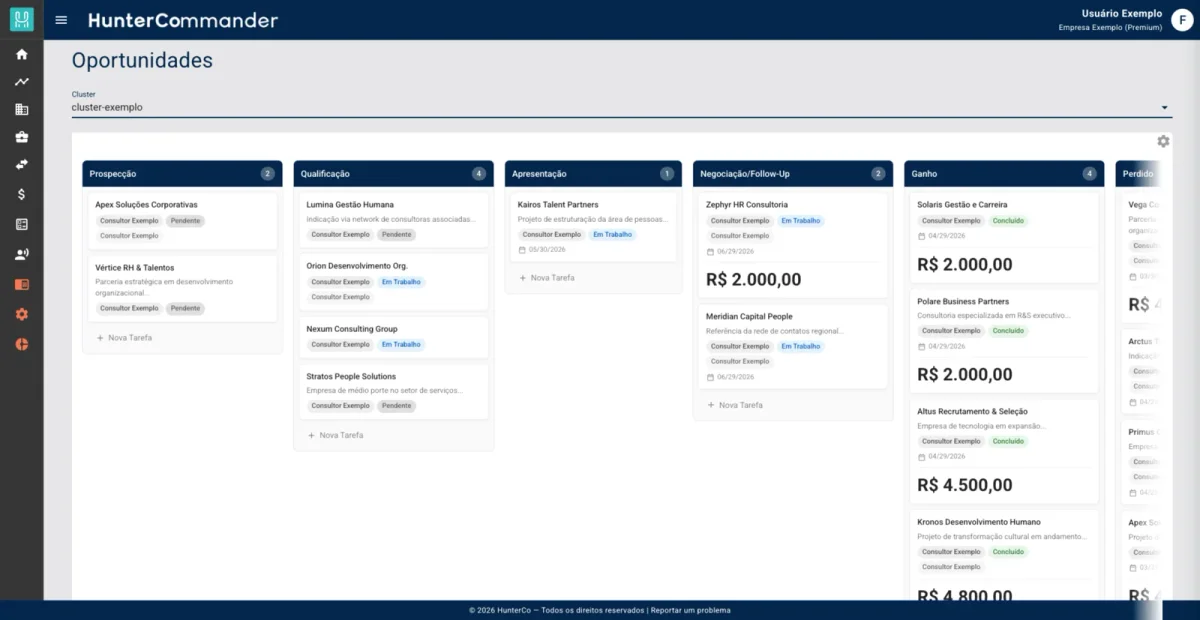Open Kairos Talent Partners card
1200x620 pixels.
593,227
